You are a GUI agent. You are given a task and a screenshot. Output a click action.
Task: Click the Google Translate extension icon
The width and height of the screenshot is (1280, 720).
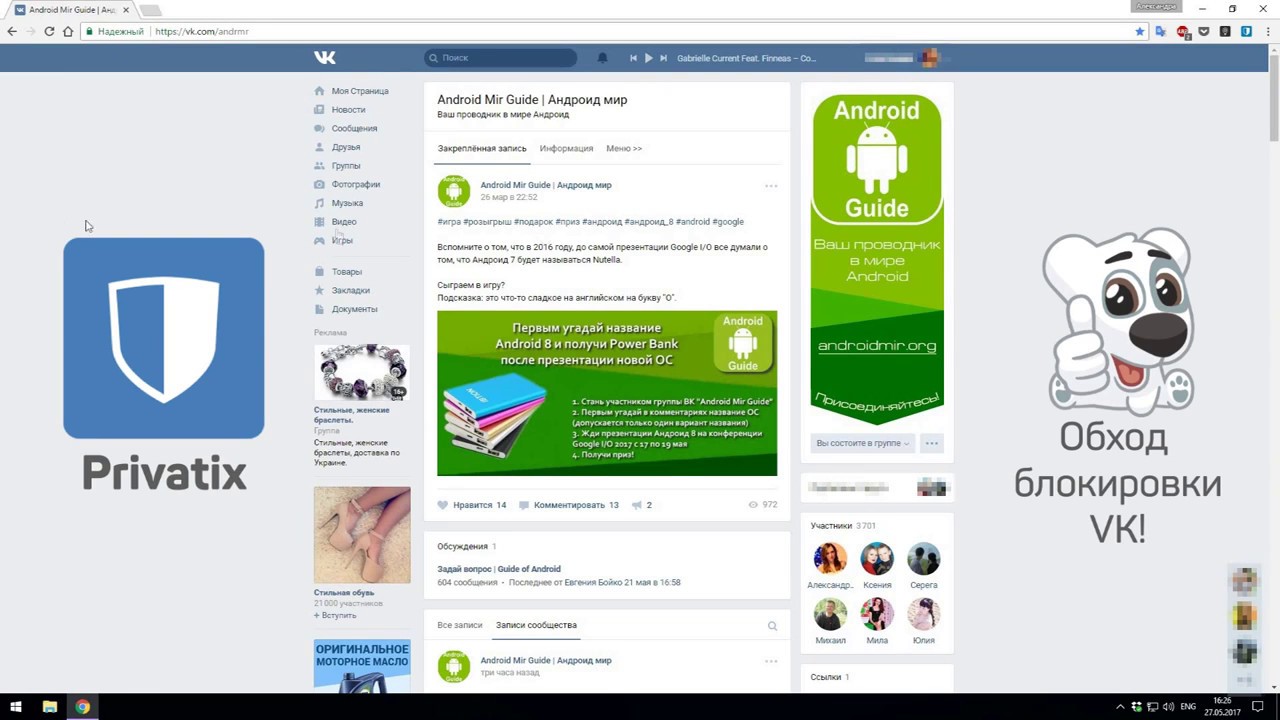[1160, 32]
